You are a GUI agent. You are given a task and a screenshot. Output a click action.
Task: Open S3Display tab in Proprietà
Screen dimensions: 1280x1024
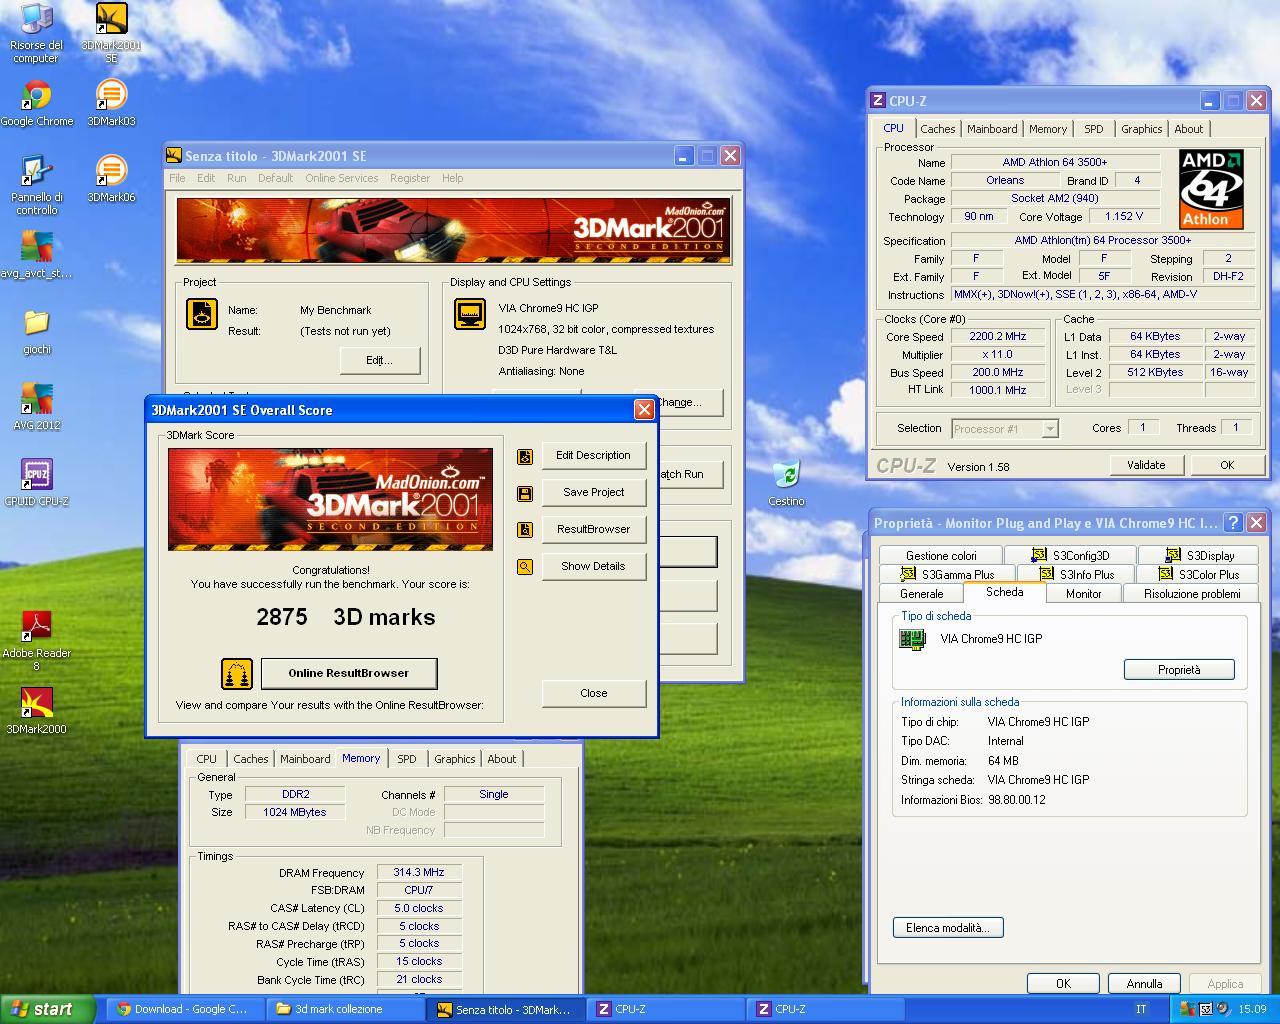[x=1200, y=556]
